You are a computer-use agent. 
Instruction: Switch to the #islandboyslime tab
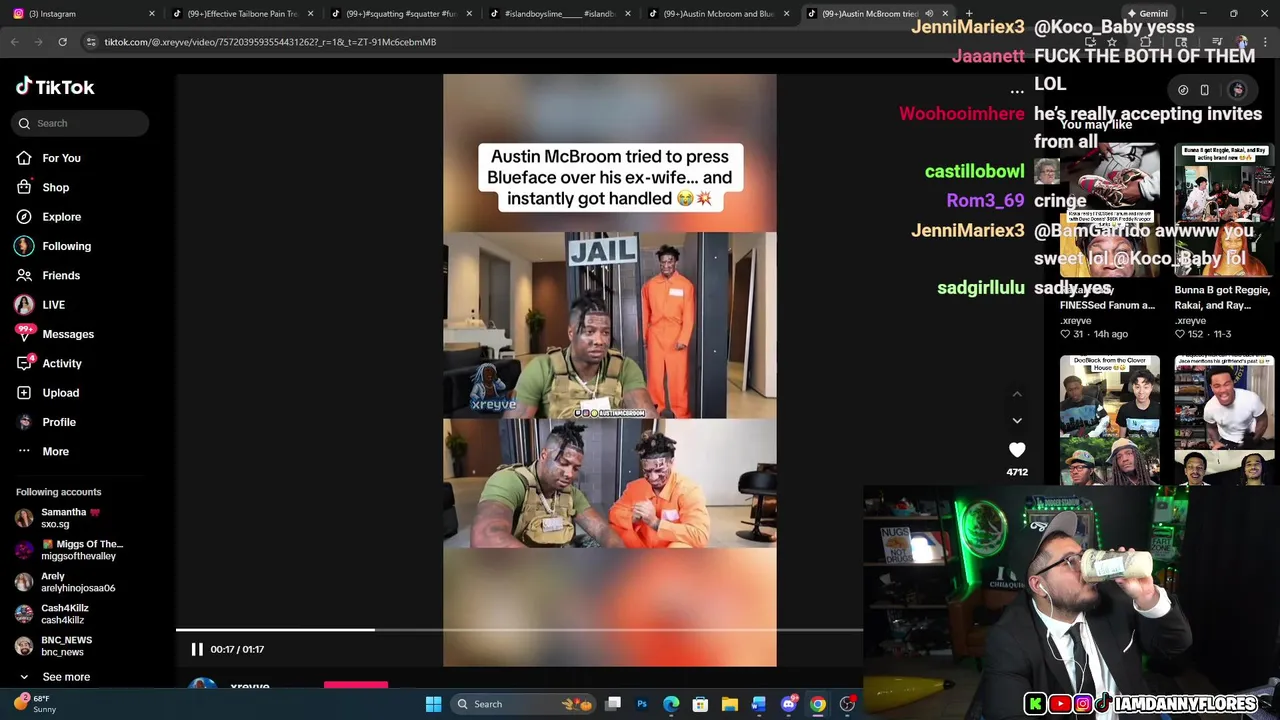point(560,13)
